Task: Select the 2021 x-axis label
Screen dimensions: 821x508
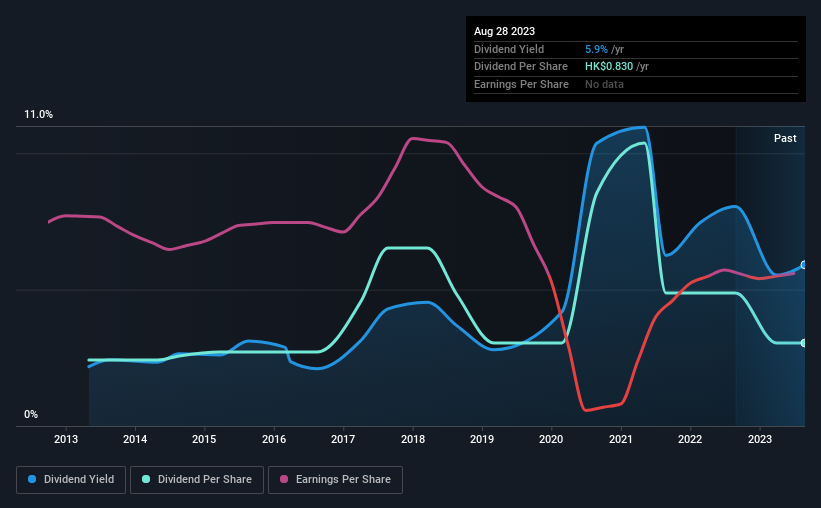Action: [621, 439]
